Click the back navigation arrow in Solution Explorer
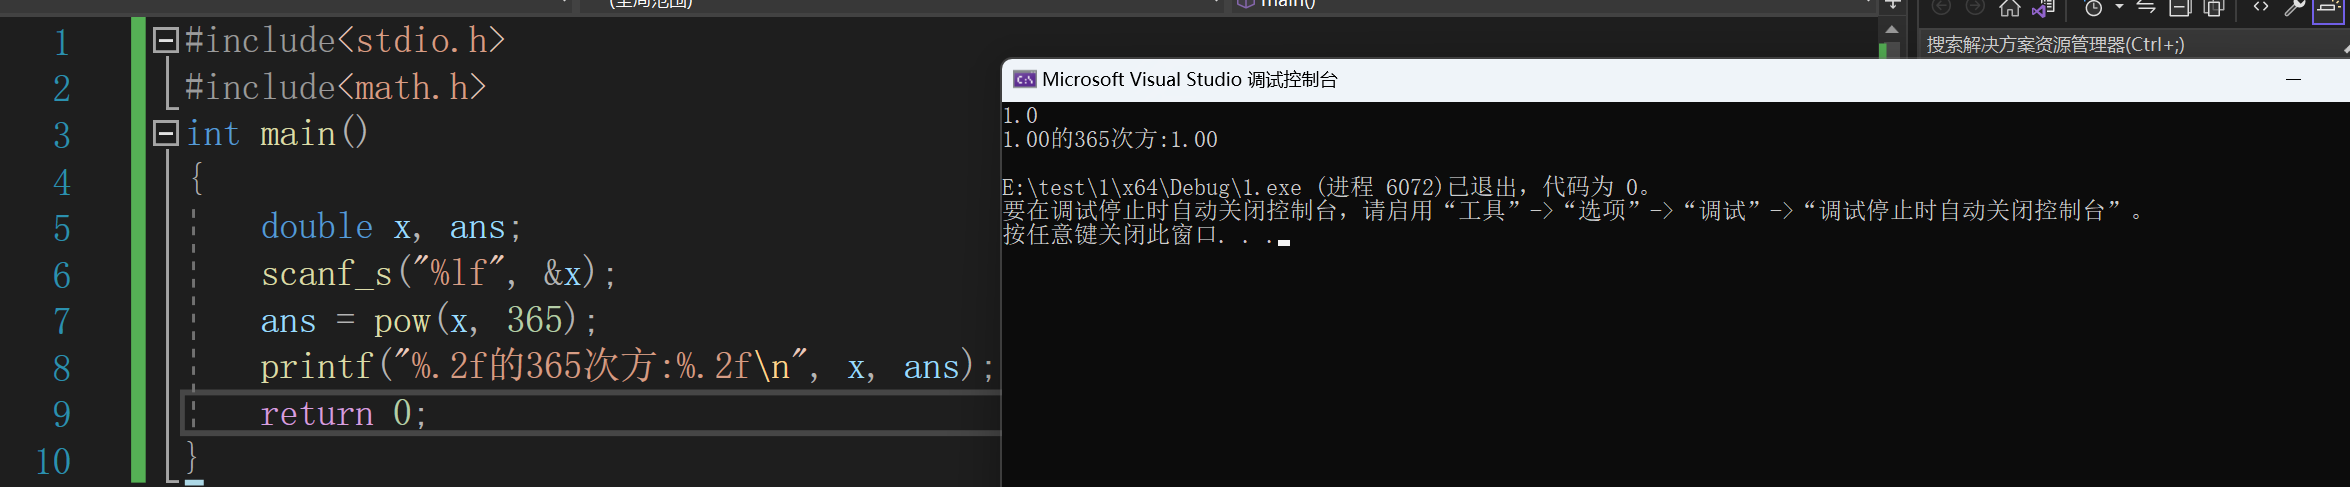 click(1941, 8)
